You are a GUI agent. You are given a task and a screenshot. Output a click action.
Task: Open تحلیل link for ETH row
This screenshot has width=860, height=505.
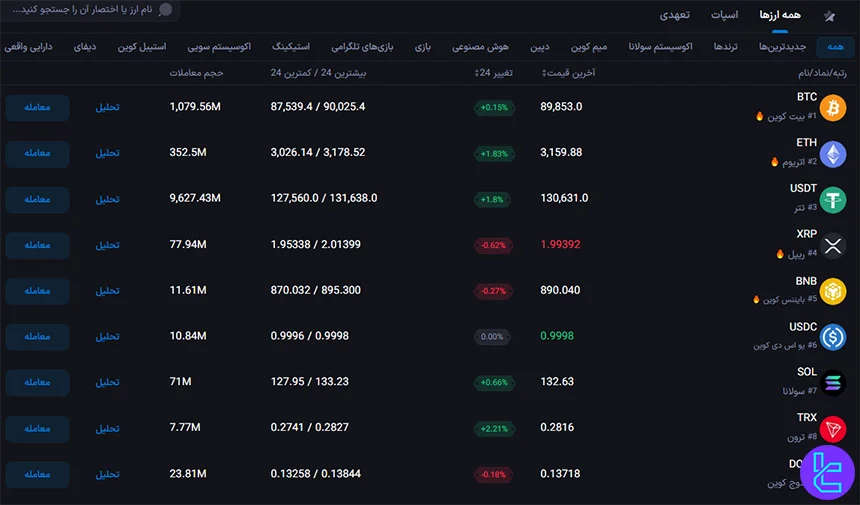pyautogui.click(x=107, y=154)
